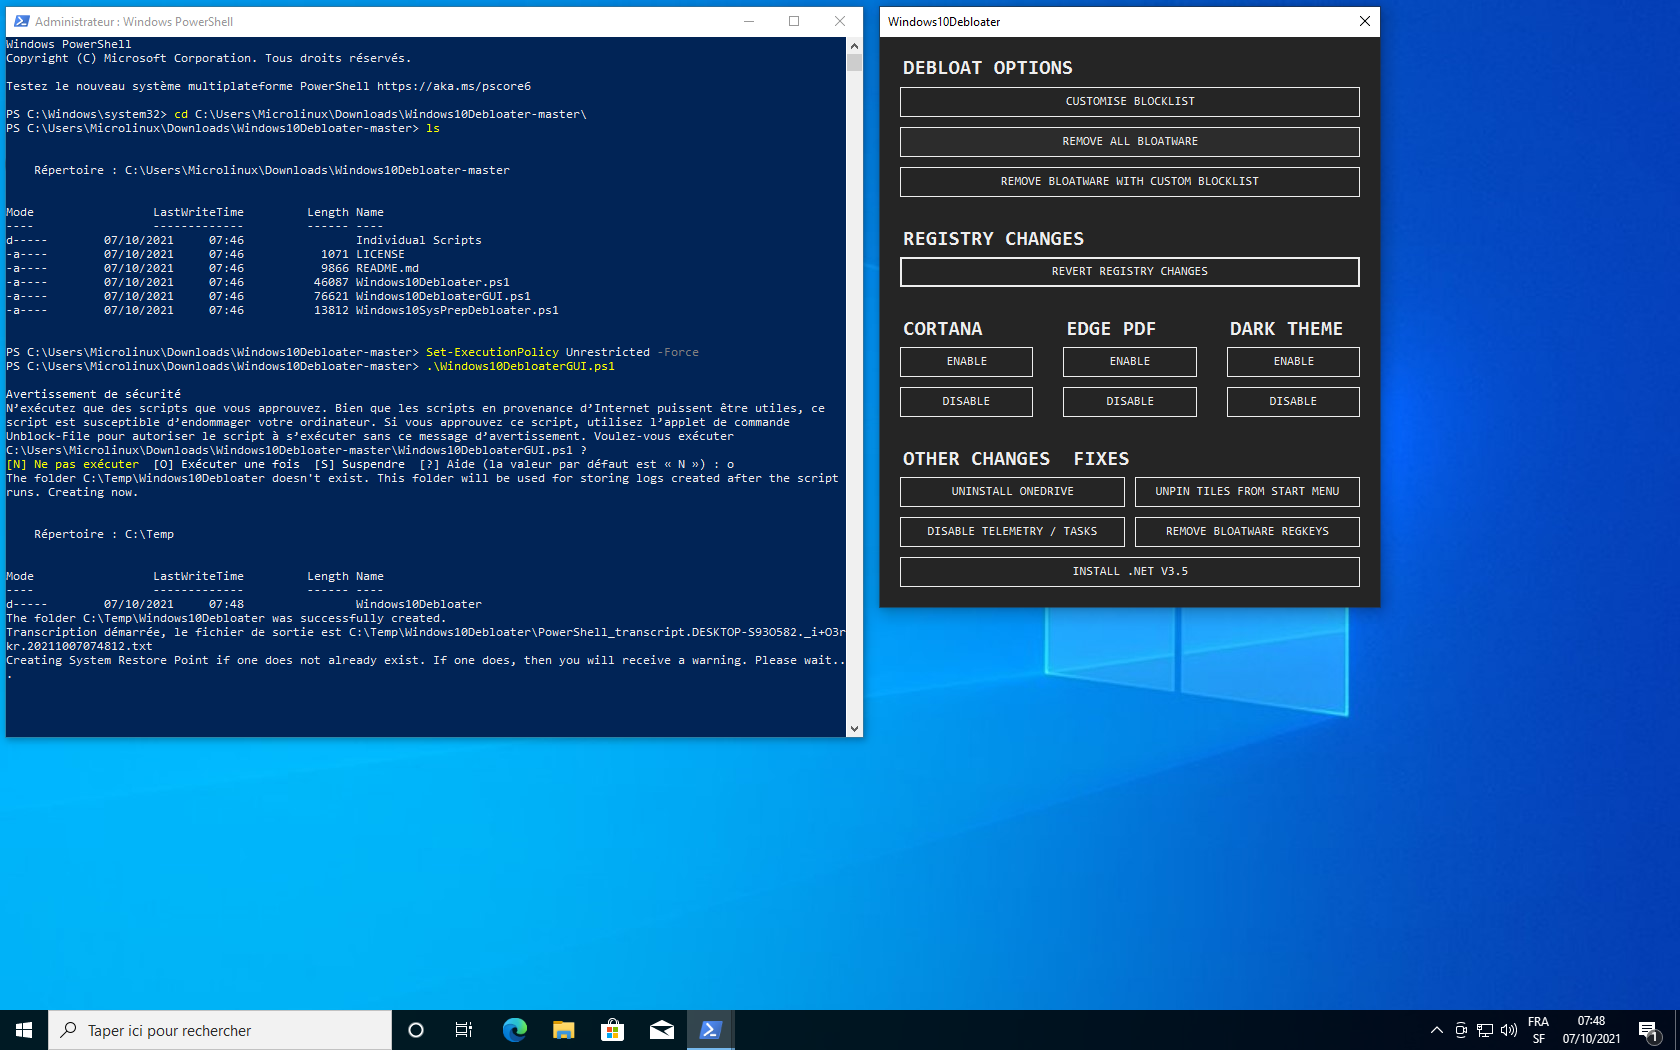Open Microsoft Store from the taskbar
The image size is (1680, 1050).
click(612, 1030)
